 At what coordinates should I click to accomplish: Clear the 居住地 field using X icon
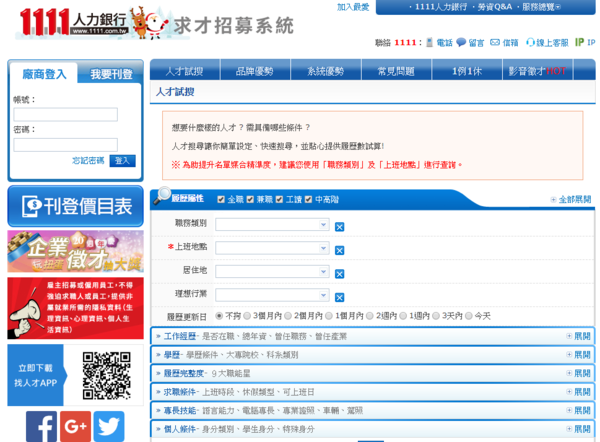pos(340,274)
